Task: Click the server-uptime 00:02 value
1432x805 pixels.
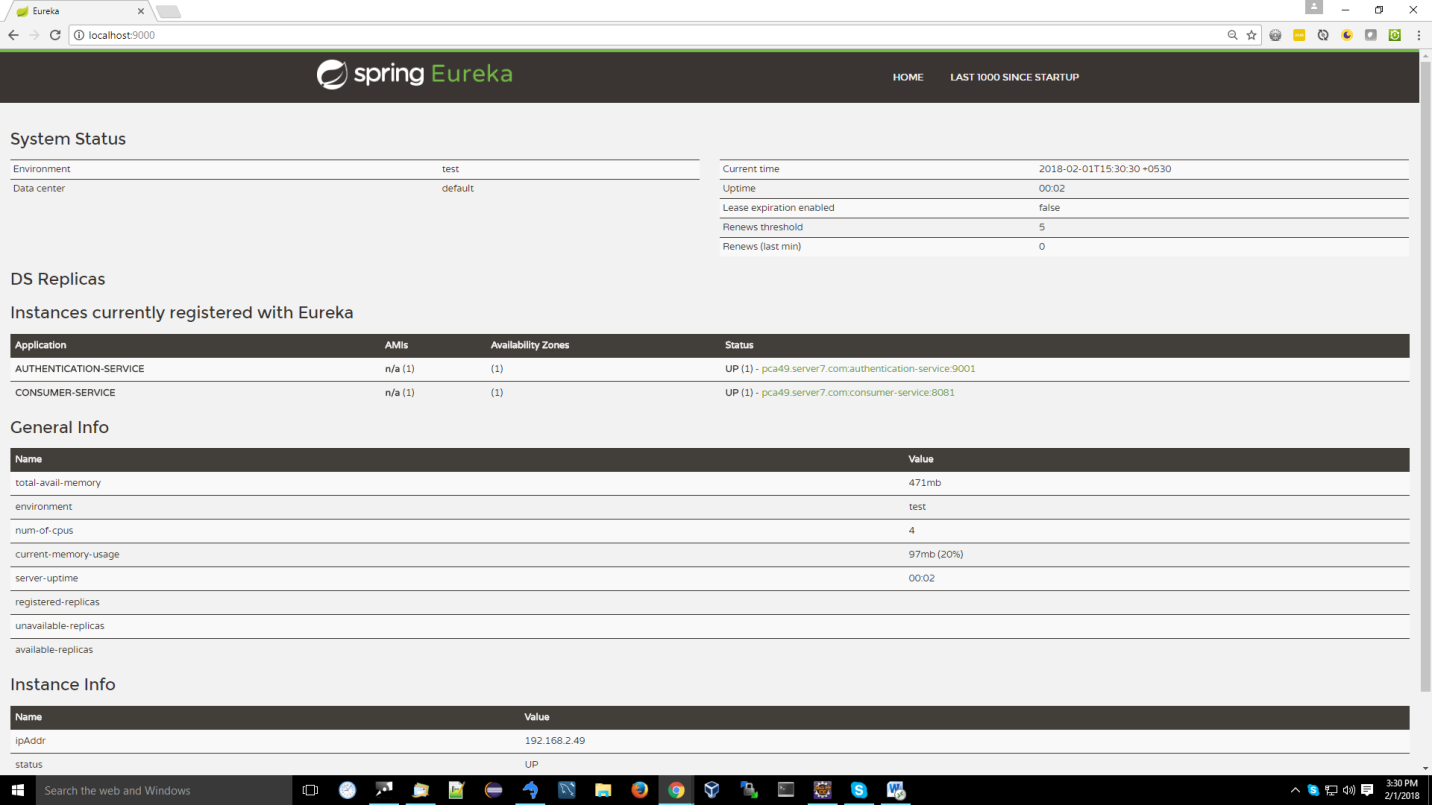Action: tap(922, 579)
